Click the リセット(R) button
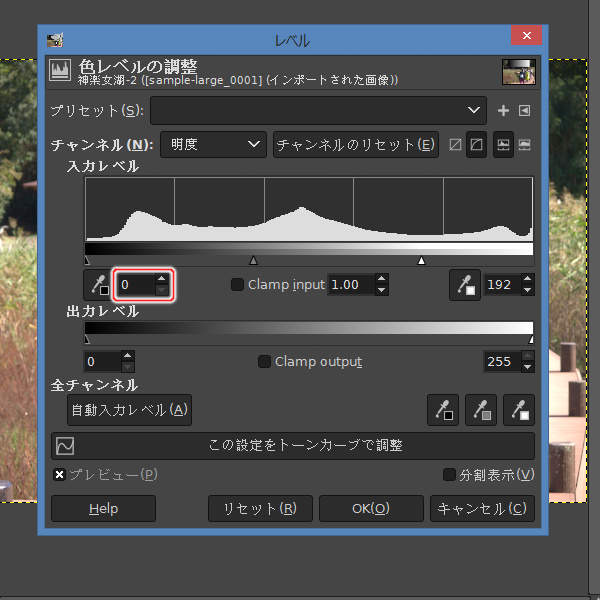 (260, 509)
